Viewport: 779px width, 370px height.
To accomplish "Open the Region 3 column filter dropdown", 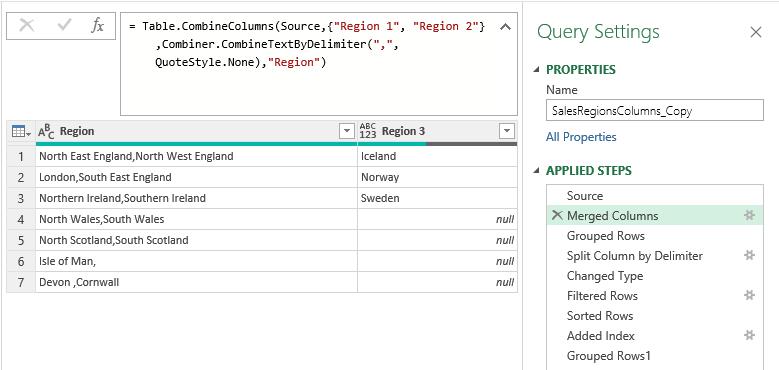I will tap(507, 131).
